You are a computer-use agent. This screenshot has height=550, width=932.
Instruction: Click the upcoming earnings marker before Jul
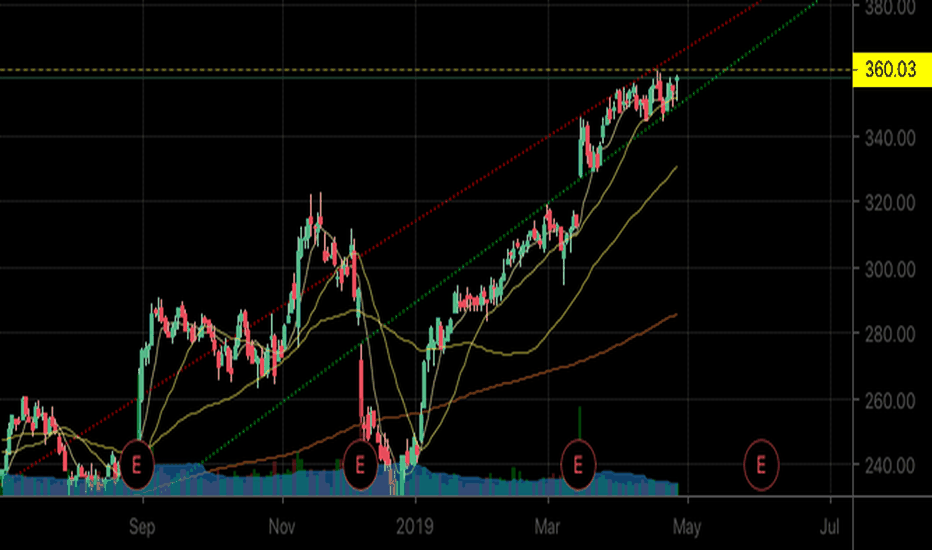coord(761,464)
